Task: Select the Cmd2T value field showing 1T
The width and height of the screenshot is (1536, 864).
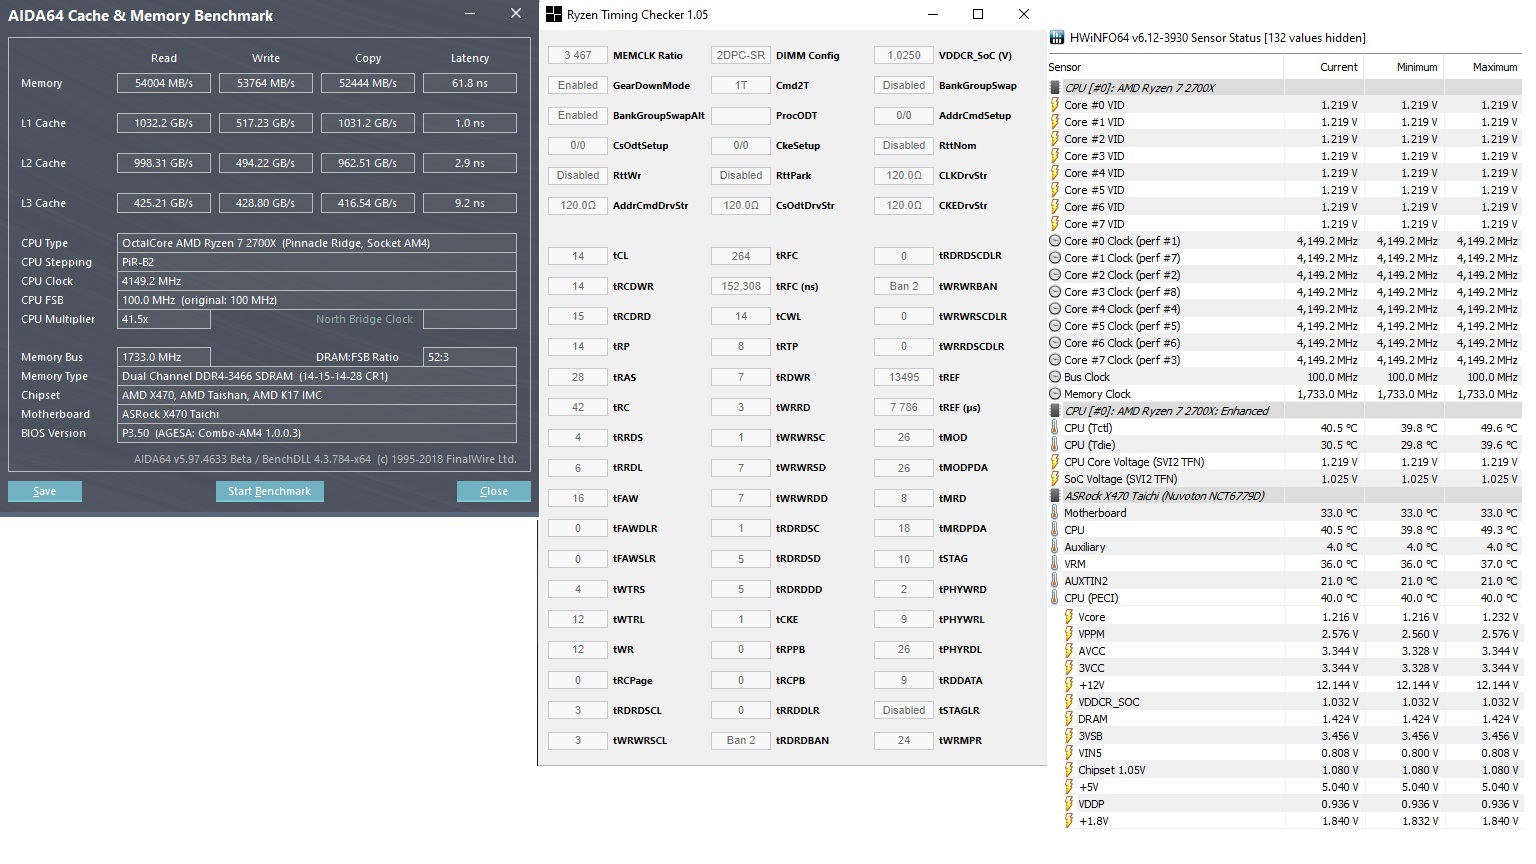Action: [x=741, y=86]
